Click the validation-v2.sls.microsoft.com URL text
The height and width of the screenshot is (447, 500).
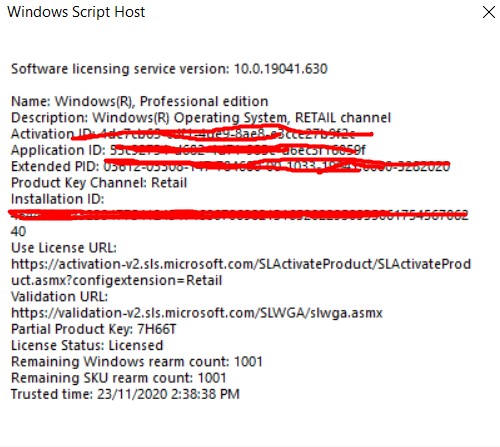coord(197,313)
